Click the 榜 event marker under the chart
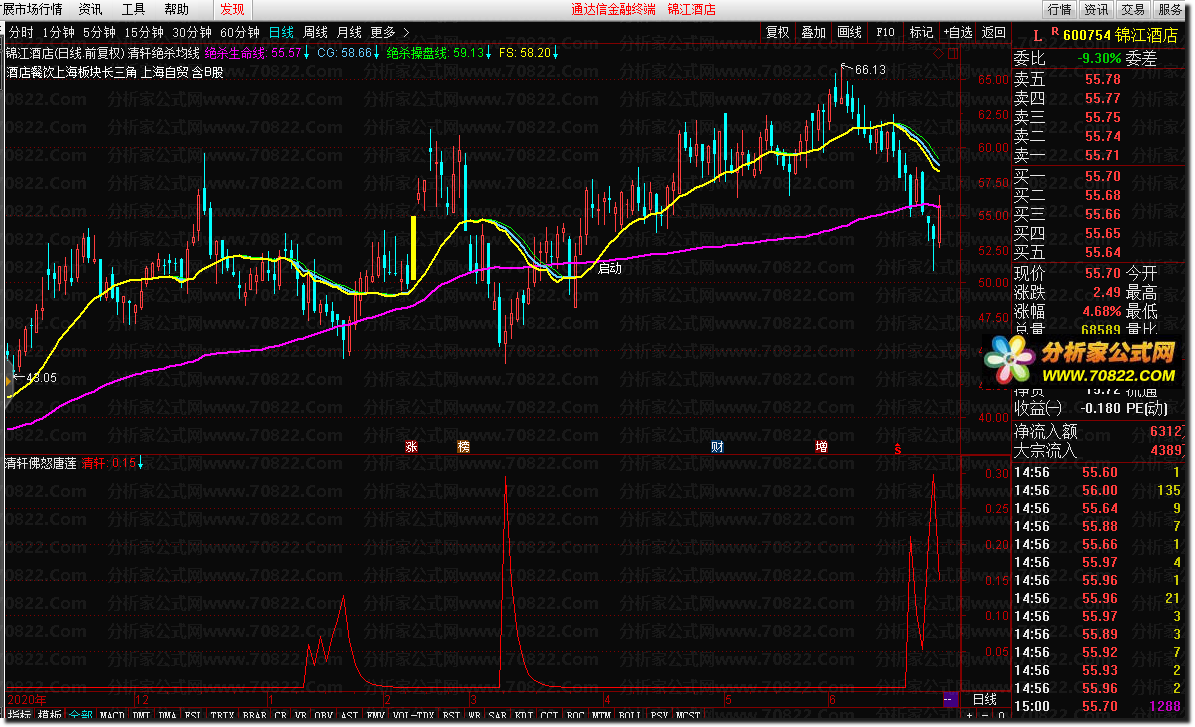The width and height of the screenshot is (1195, 727). [x=463, y=447]
